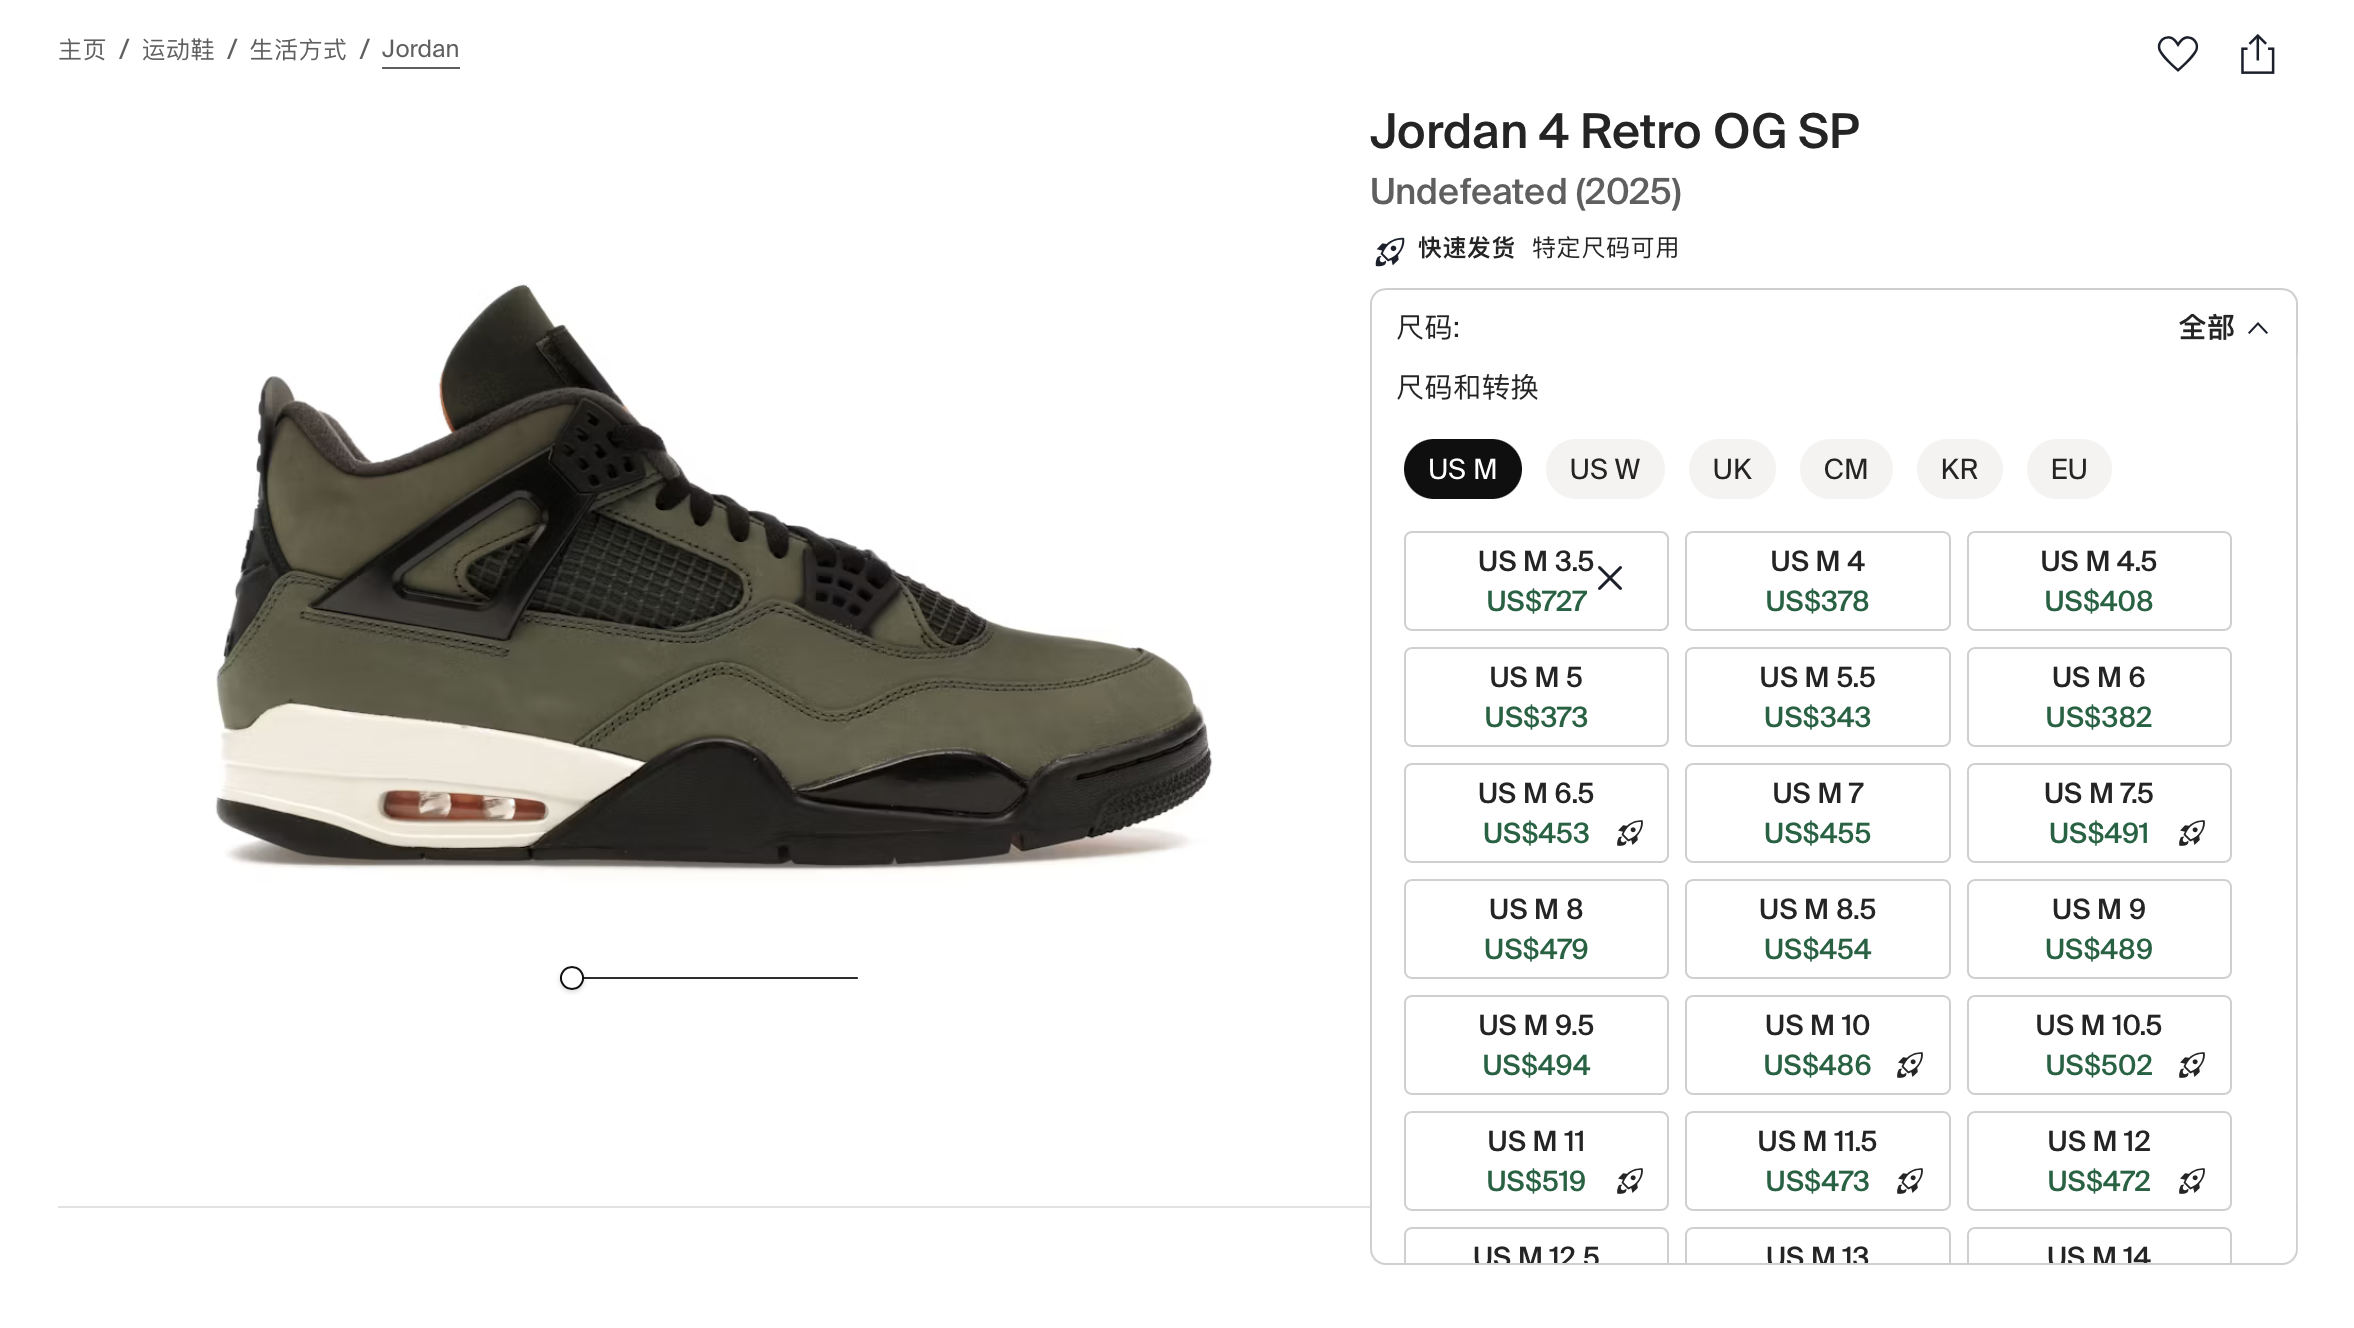Click rocket icon in US M 11 tile

pyautogui.click(x=1630, y=1181)
